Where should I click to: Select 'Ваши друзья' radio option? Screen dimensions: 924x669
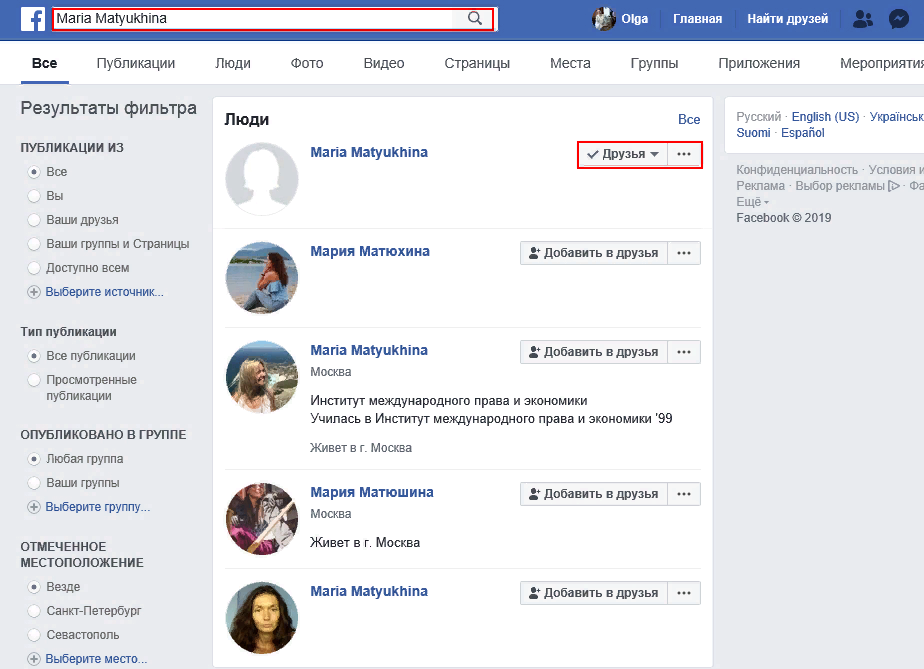[x=34, y=220]
